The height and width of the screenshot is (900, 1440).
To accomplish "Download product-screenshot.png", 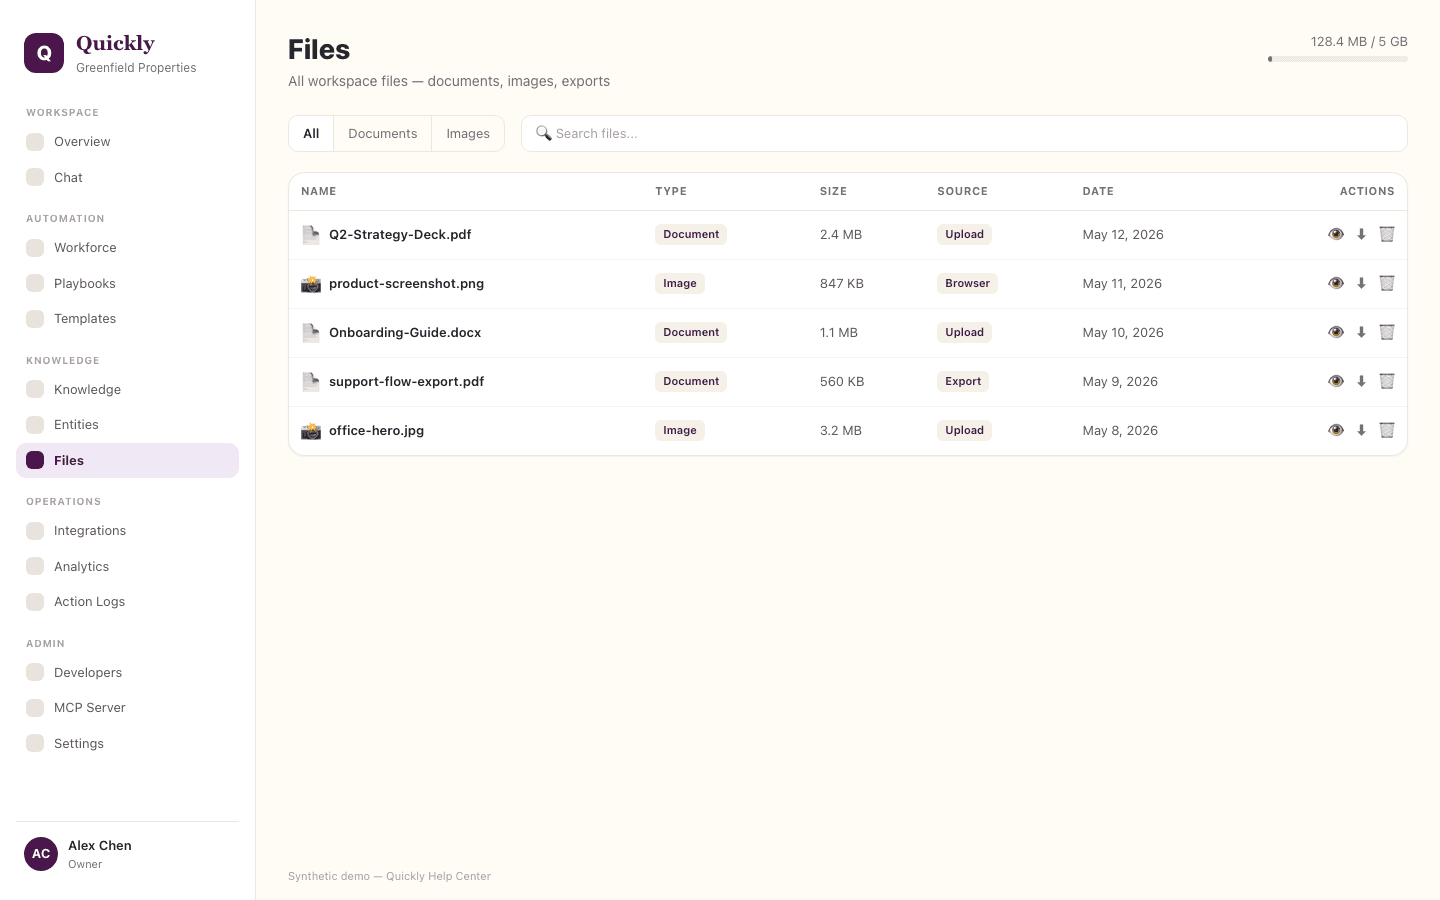I will (1361, 283).
